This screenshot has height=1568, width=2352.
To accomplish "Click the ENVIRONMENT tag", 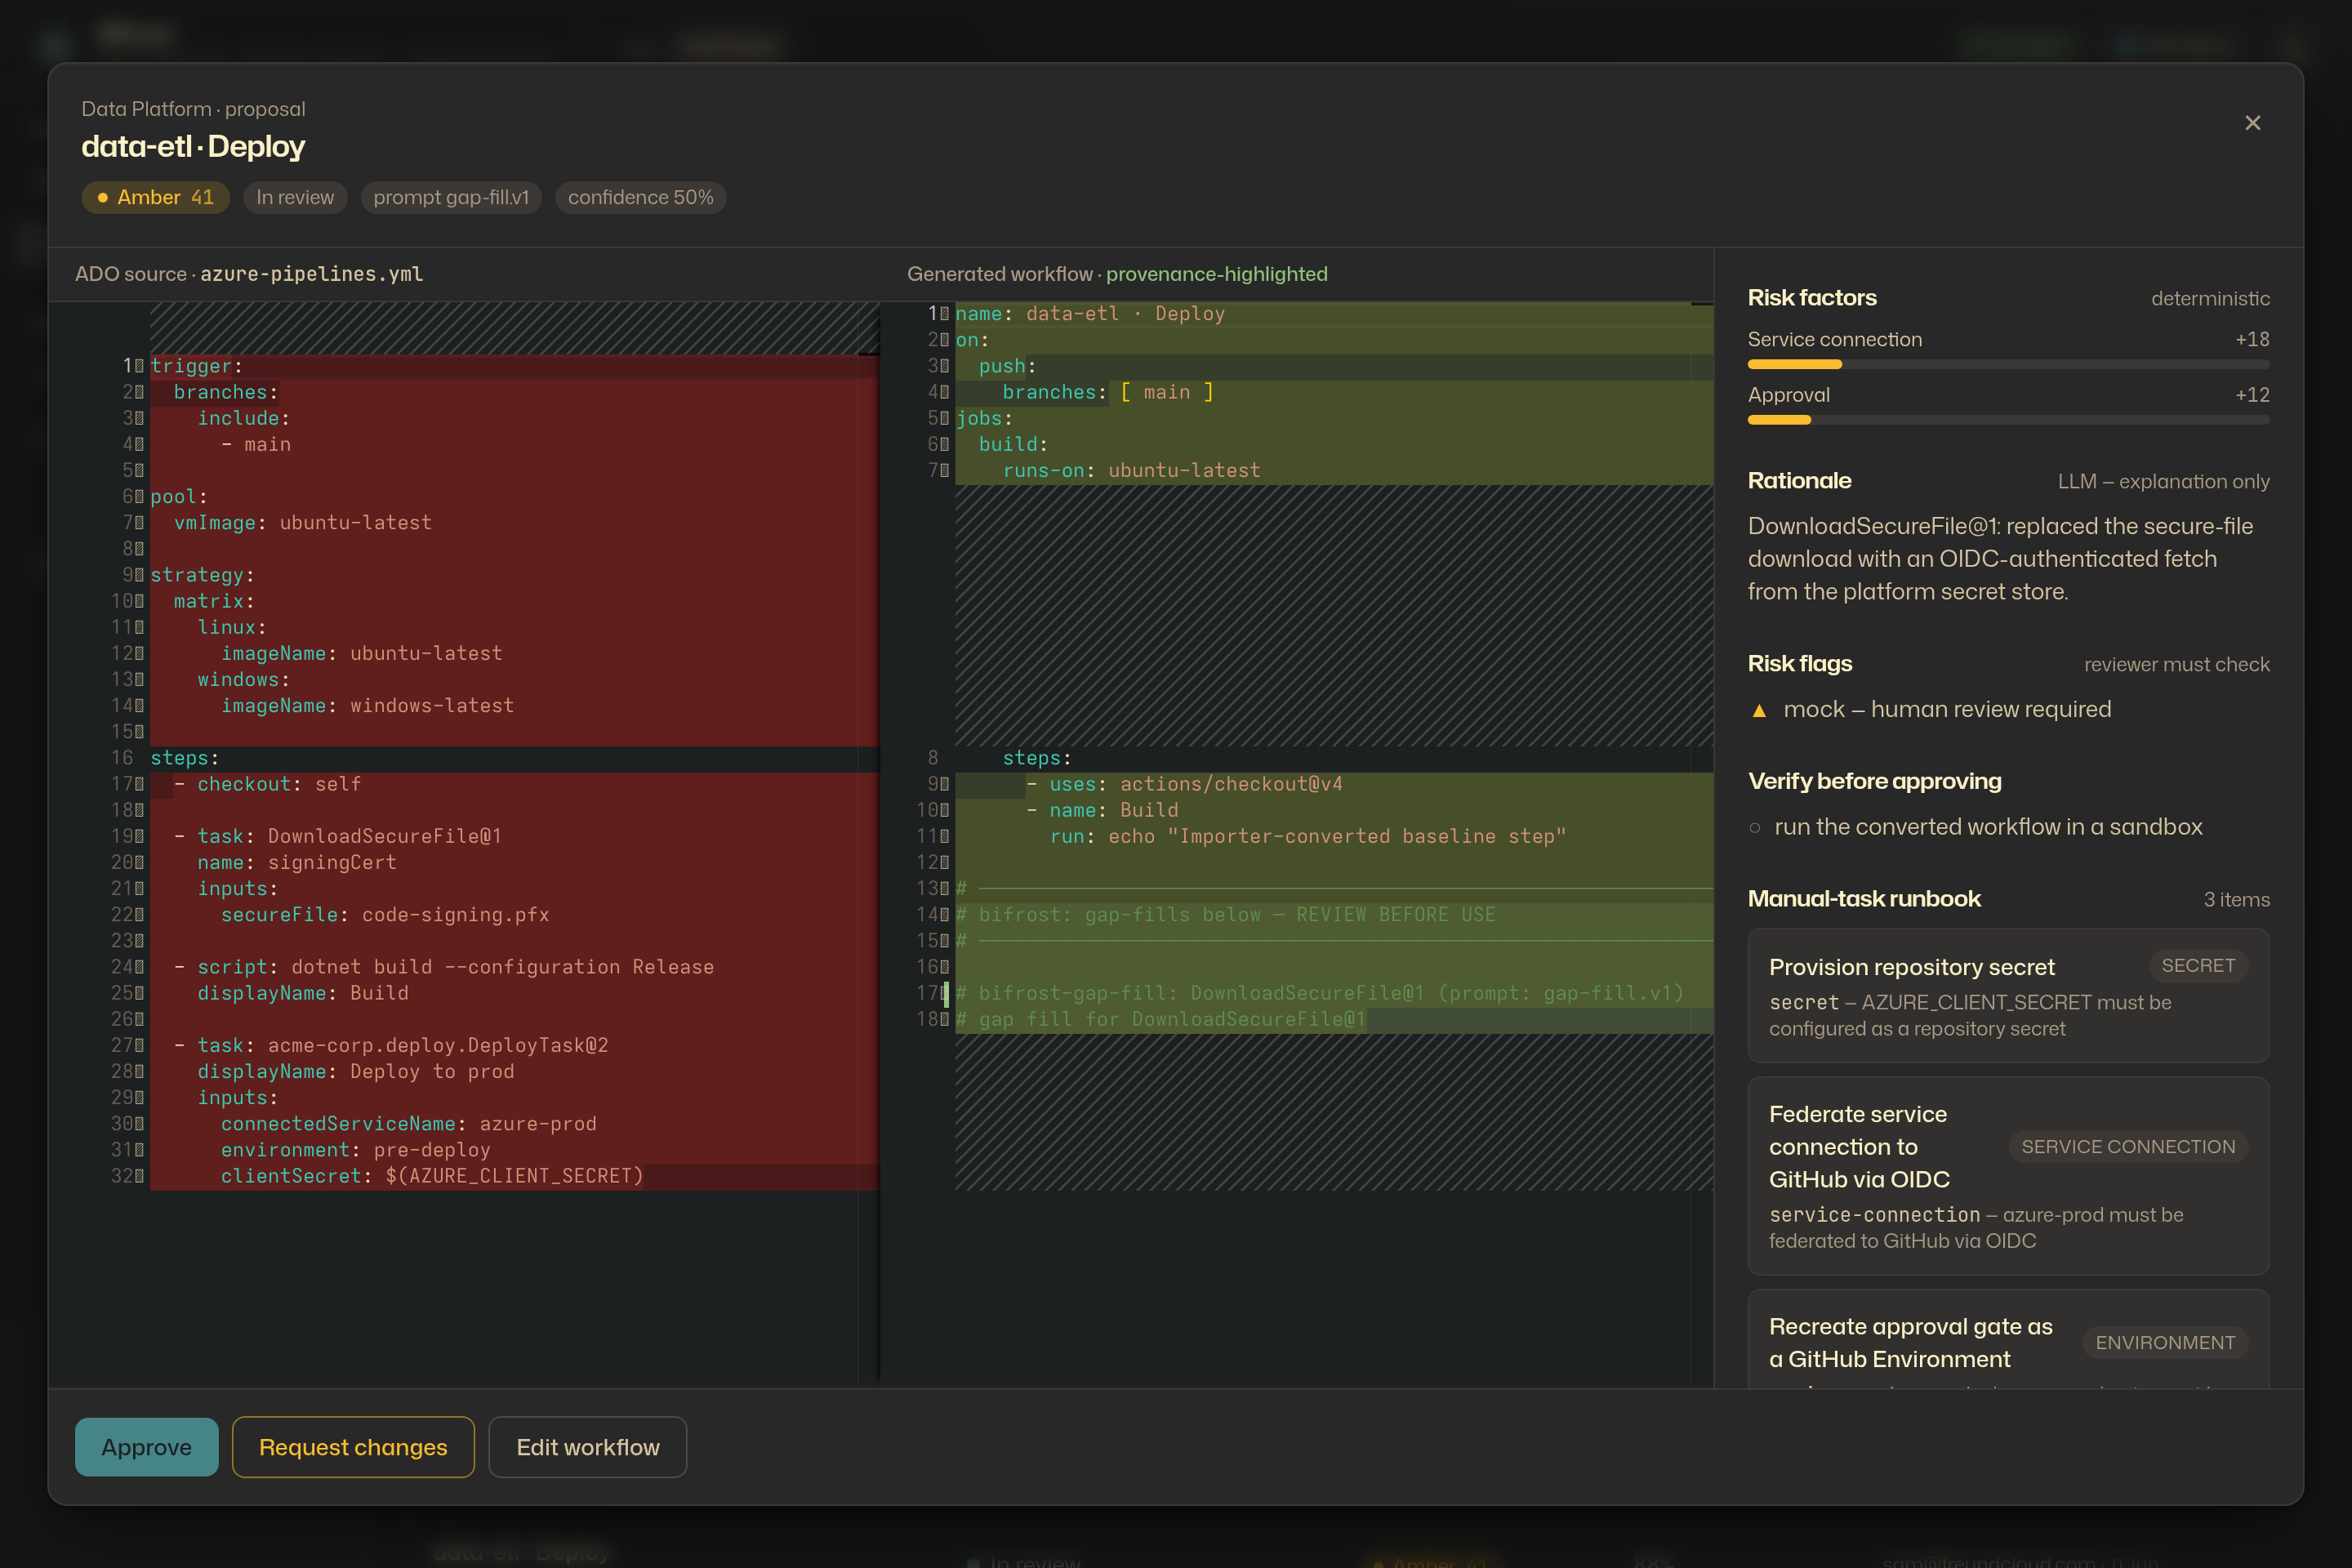I will [2165, 1343].
